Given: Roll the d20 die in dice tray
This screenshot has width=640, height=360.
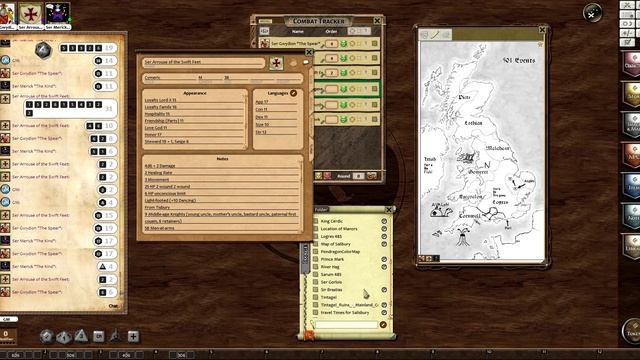Looking at the screenshot, I should [46, 336].
